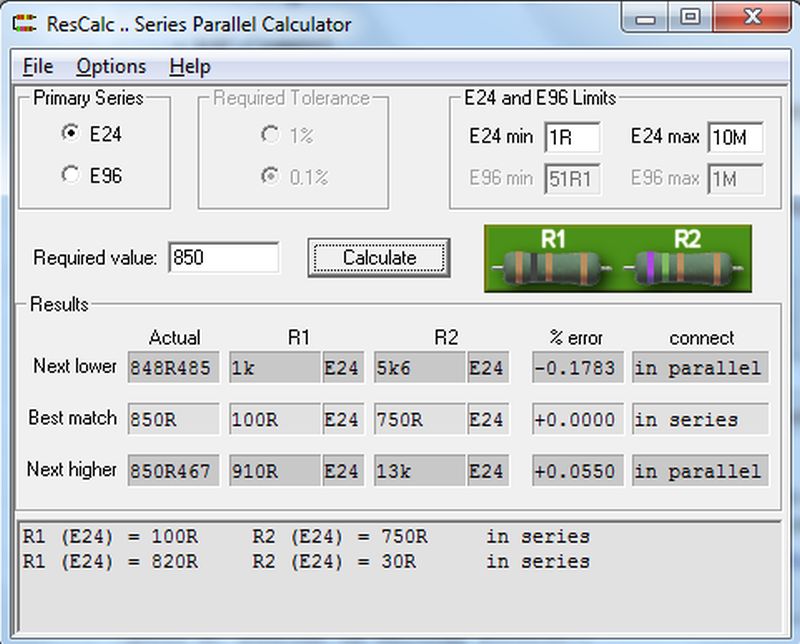Click the -0.1783 percent error field
Image resolution: width=800 pixels, height=644 pixels.
[x=578, y=367]
